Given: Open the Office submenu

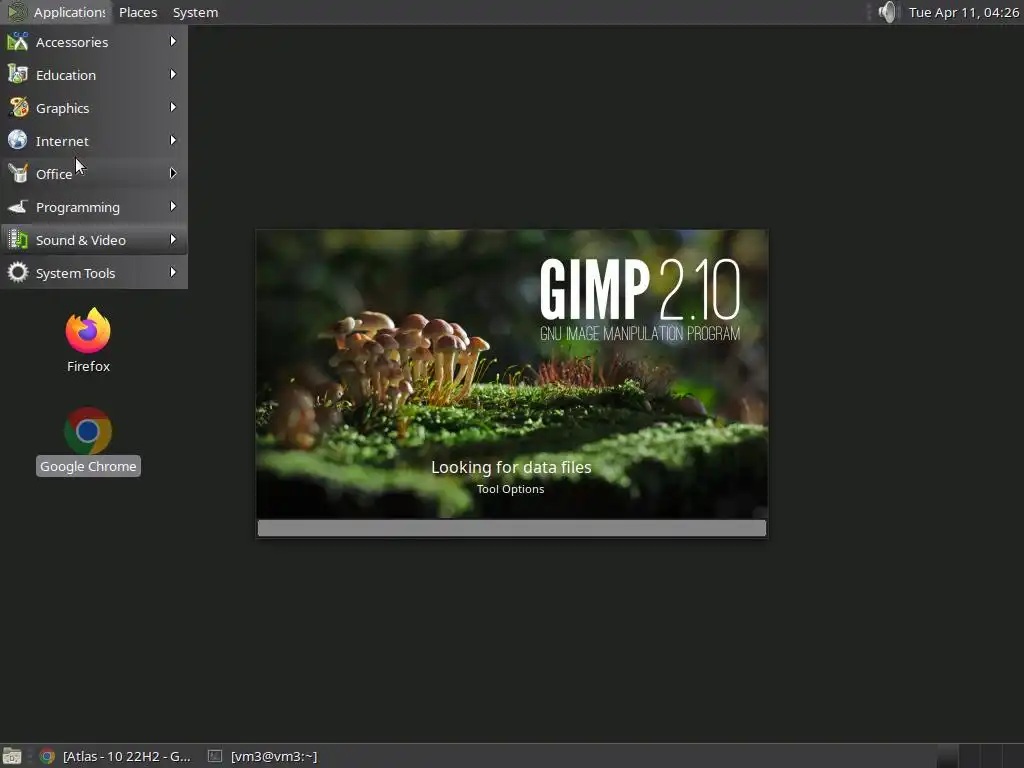Looking at the screenshot, I should tap(93, 174).
